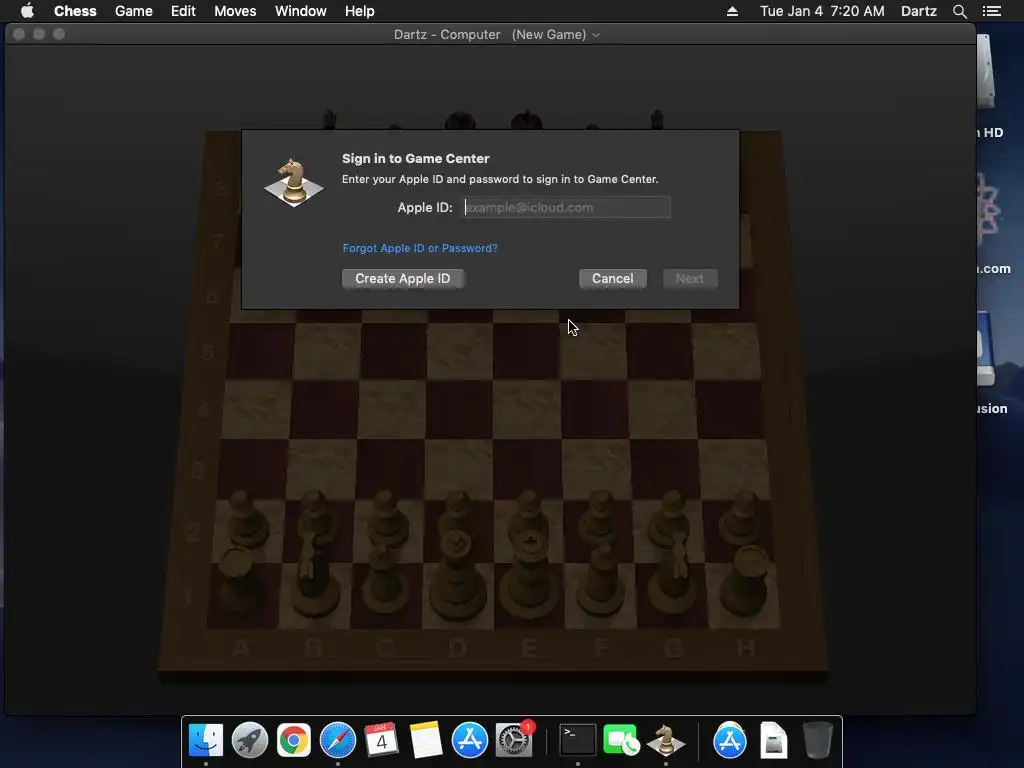Launch Google Chrome from the Dock

click(294, 741)
